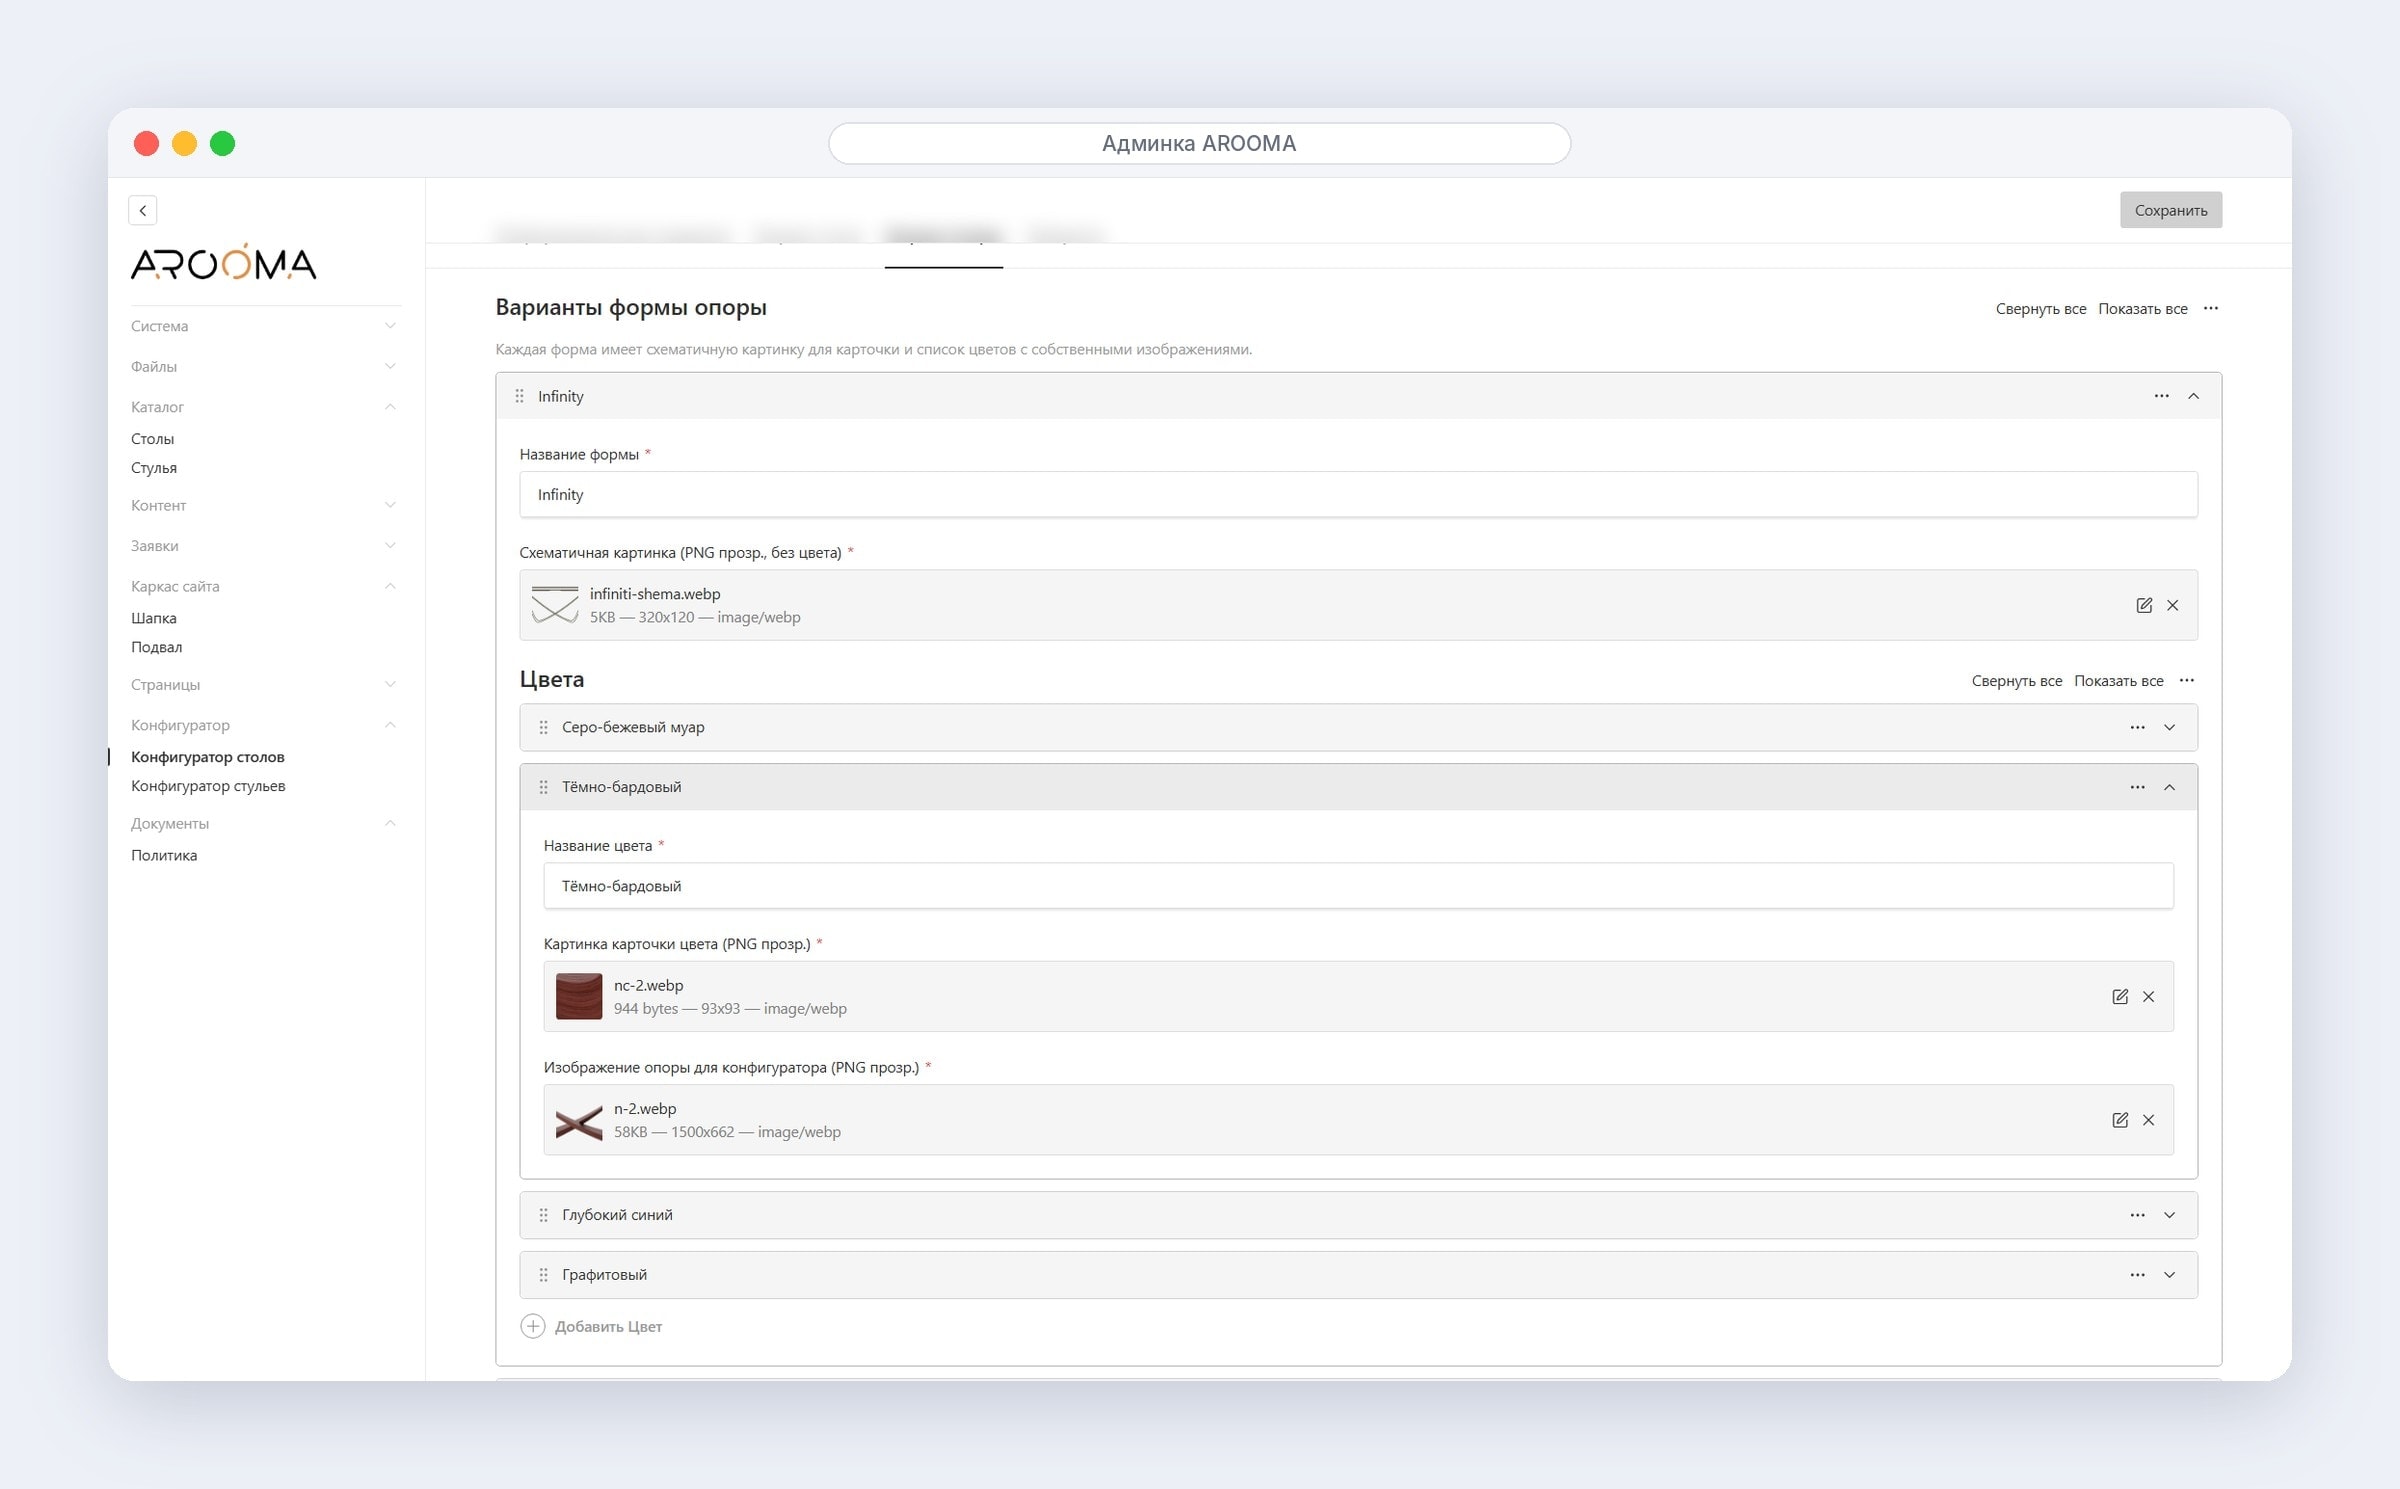This screenshot has width=2400, height=1489.
Task: Edit the infiniti-shema.webp file
Action: [2144, 605]
